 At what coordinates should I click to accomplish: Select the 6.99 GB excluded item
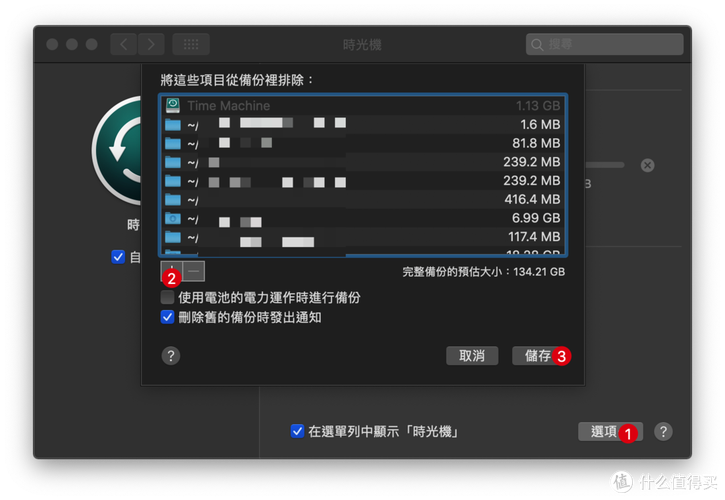pyautogui.click(x=360, y=218)
